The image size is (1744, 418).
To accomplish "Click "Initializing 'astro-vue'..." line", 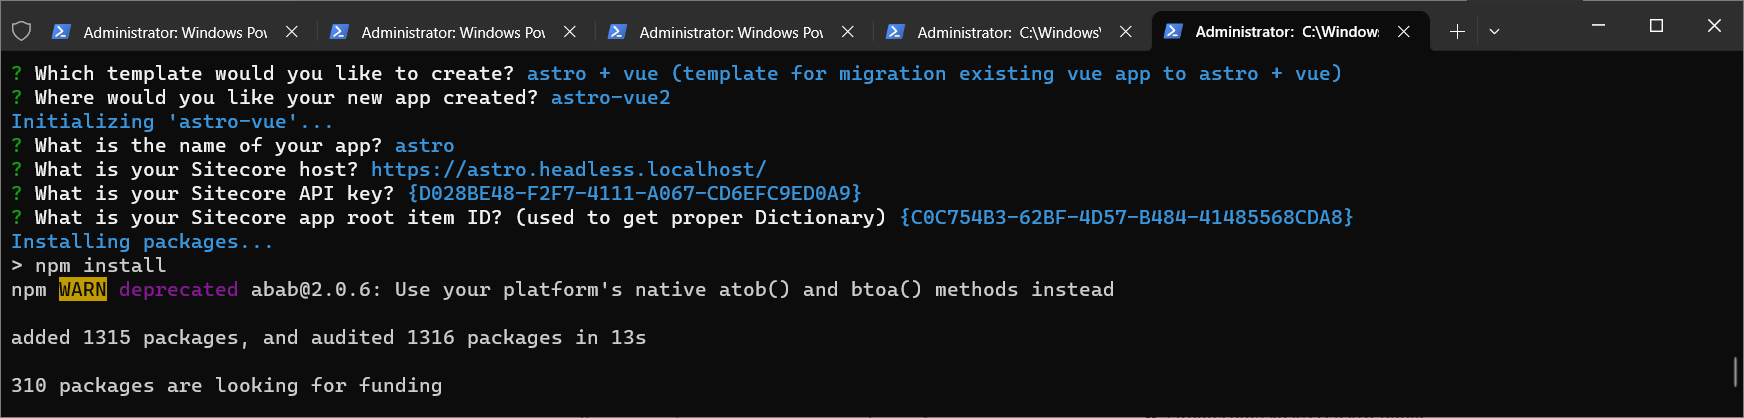I will coord(172,121).
